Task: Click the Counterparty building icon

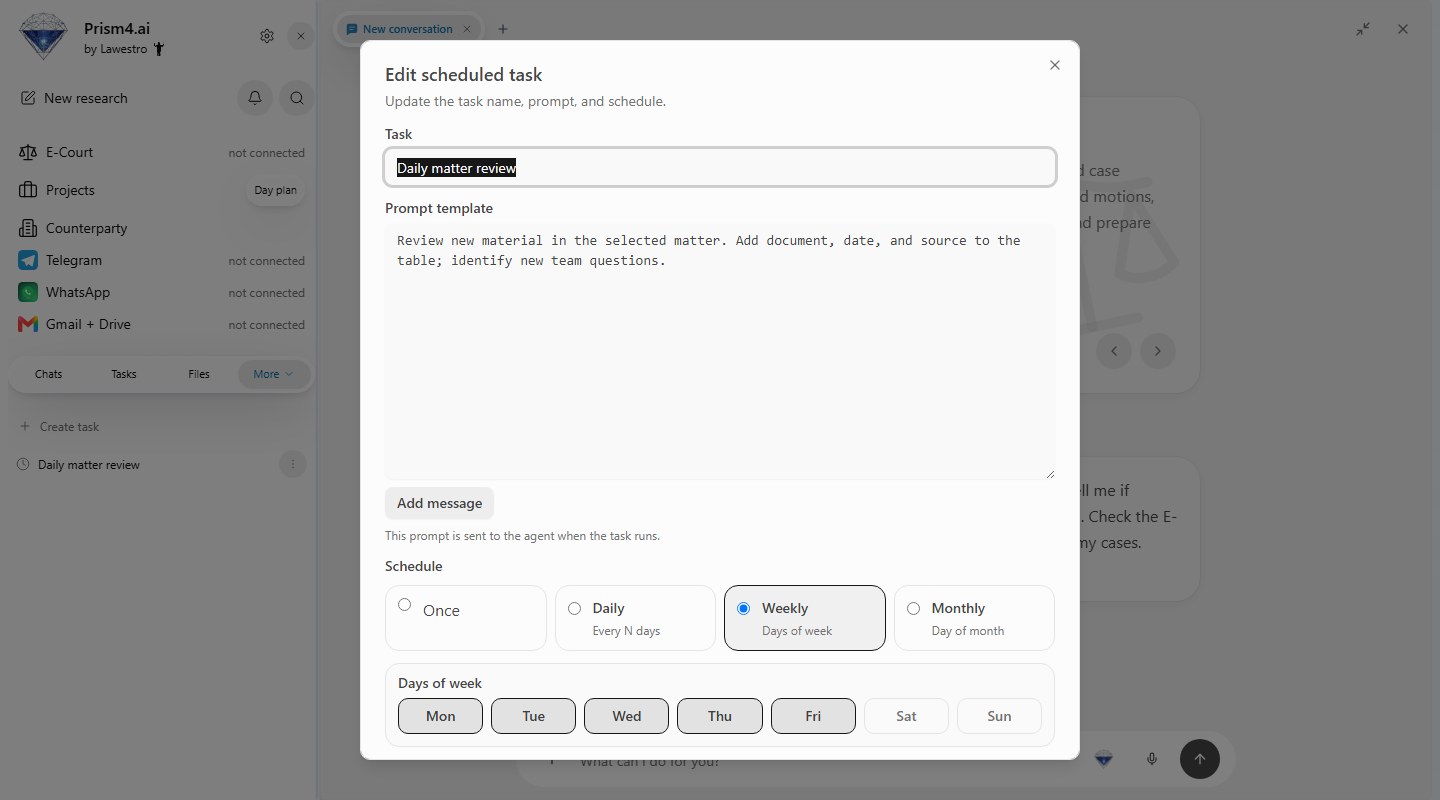Action: 28,228
